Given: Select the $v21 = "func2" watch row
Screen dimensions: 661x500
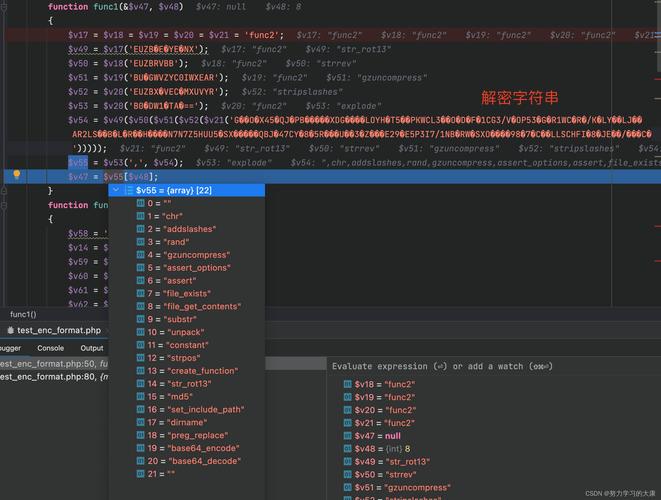Looking at the screenshot, I should 494,423.
